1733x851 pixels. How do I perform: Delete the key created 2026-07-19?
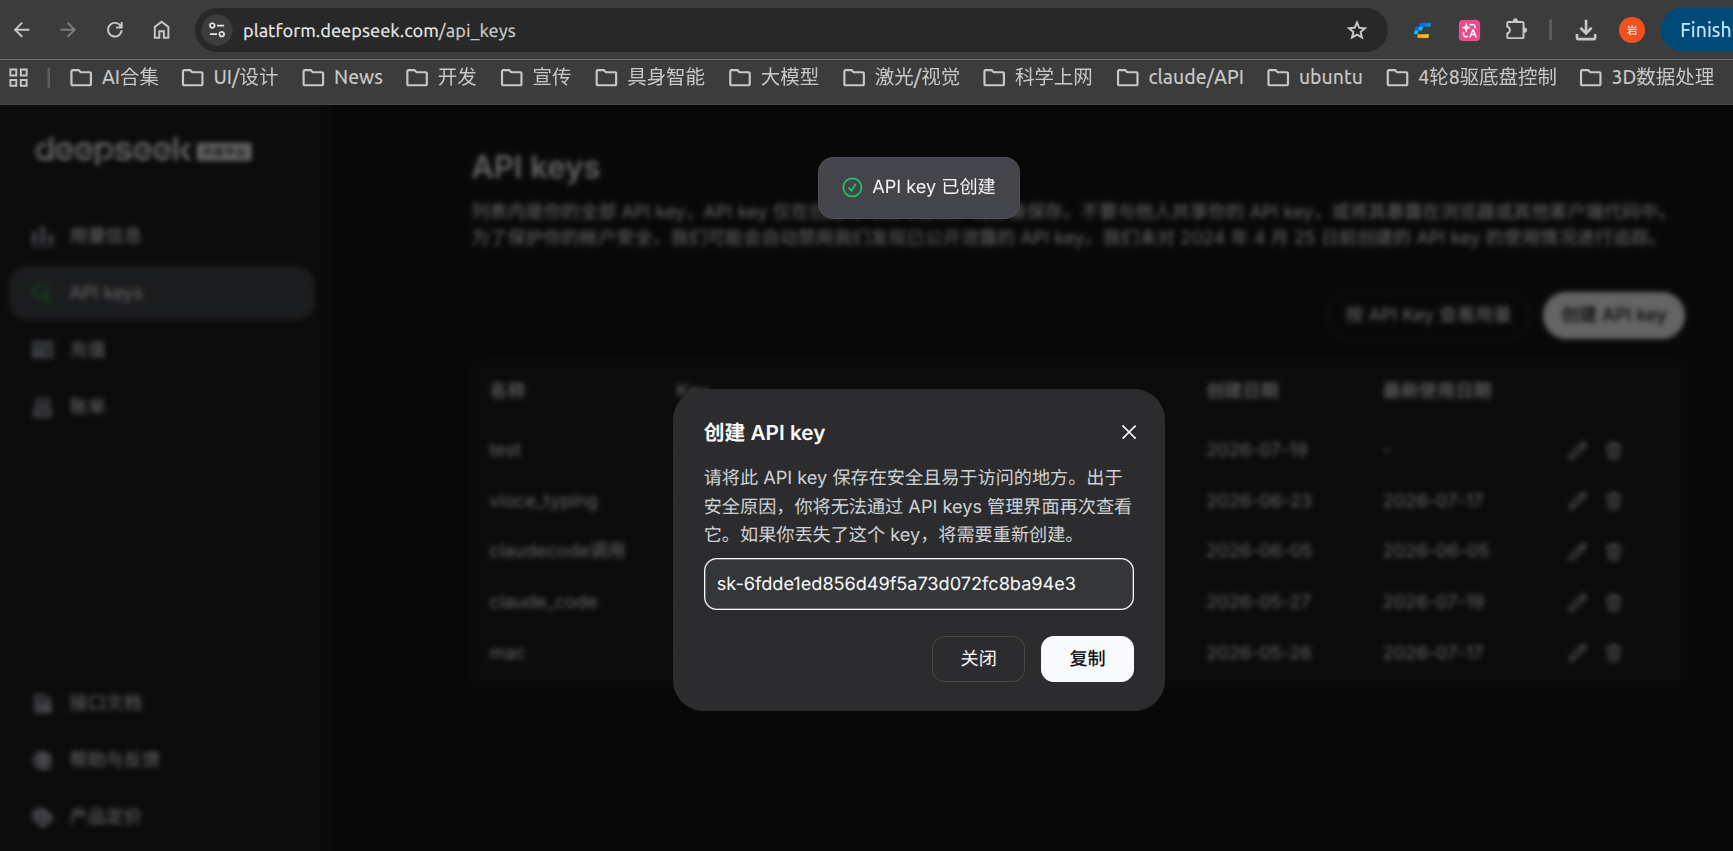(1613, 450)
